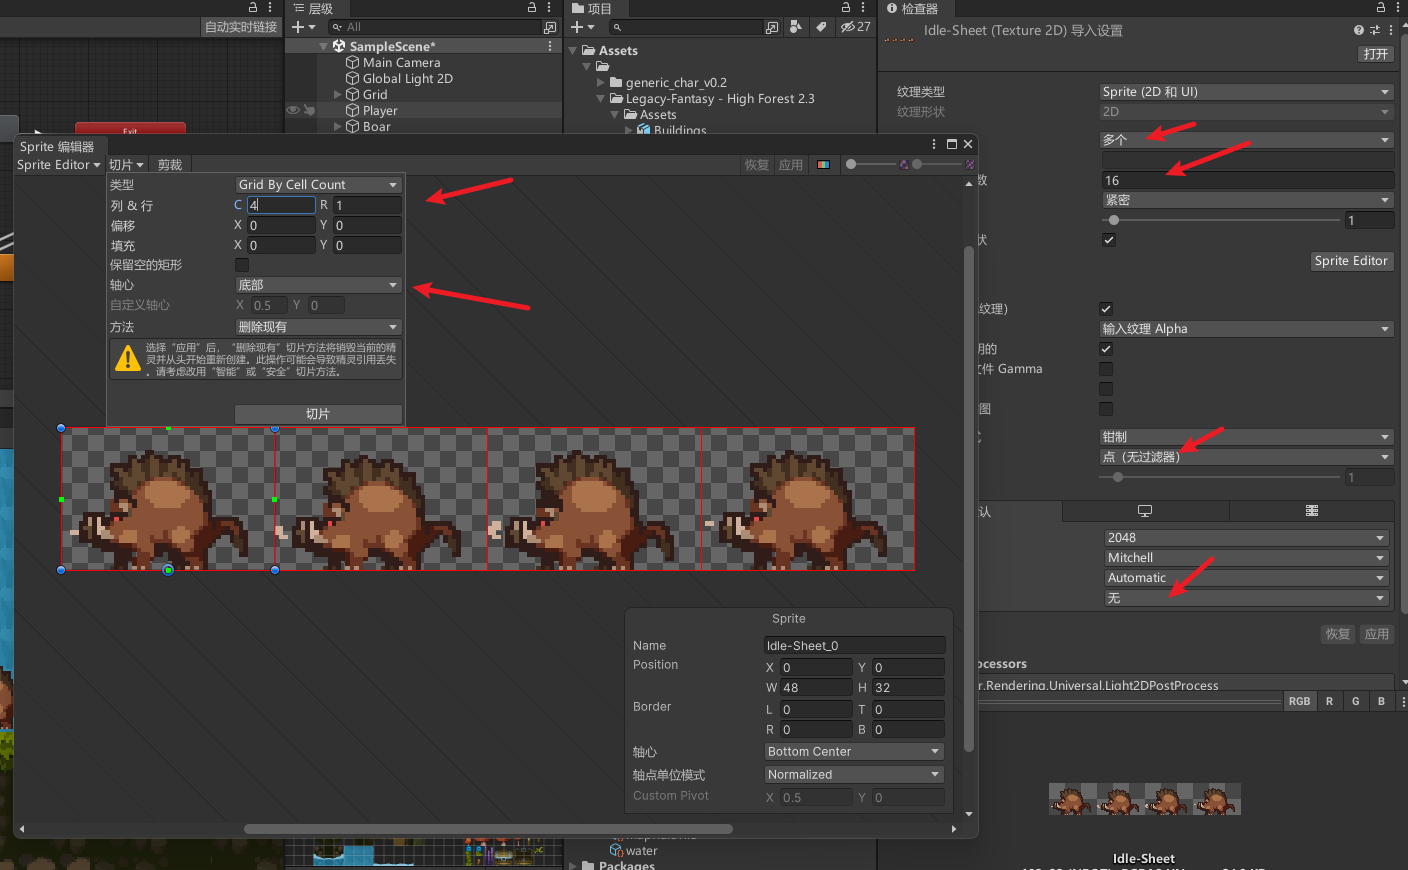Click the Sprite Editor button in Inspector

coord(1351,261)
